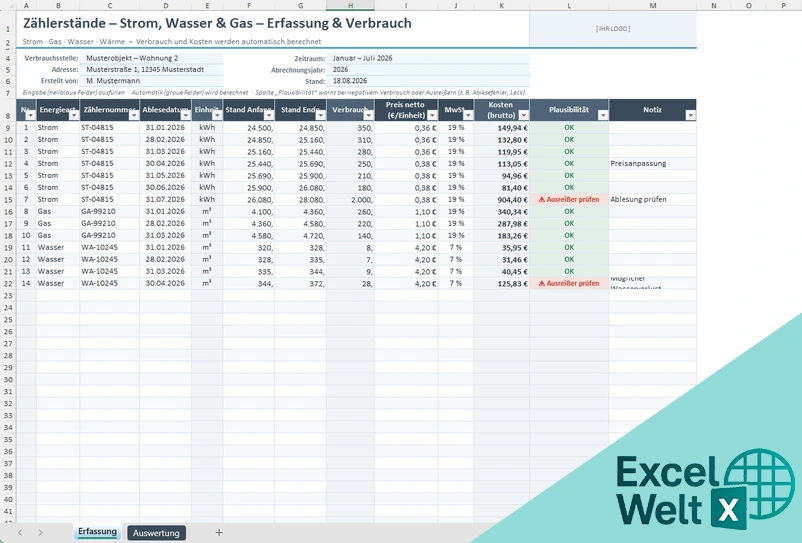Click the Stand field 18.08.2026

click(x=428, y=81)
